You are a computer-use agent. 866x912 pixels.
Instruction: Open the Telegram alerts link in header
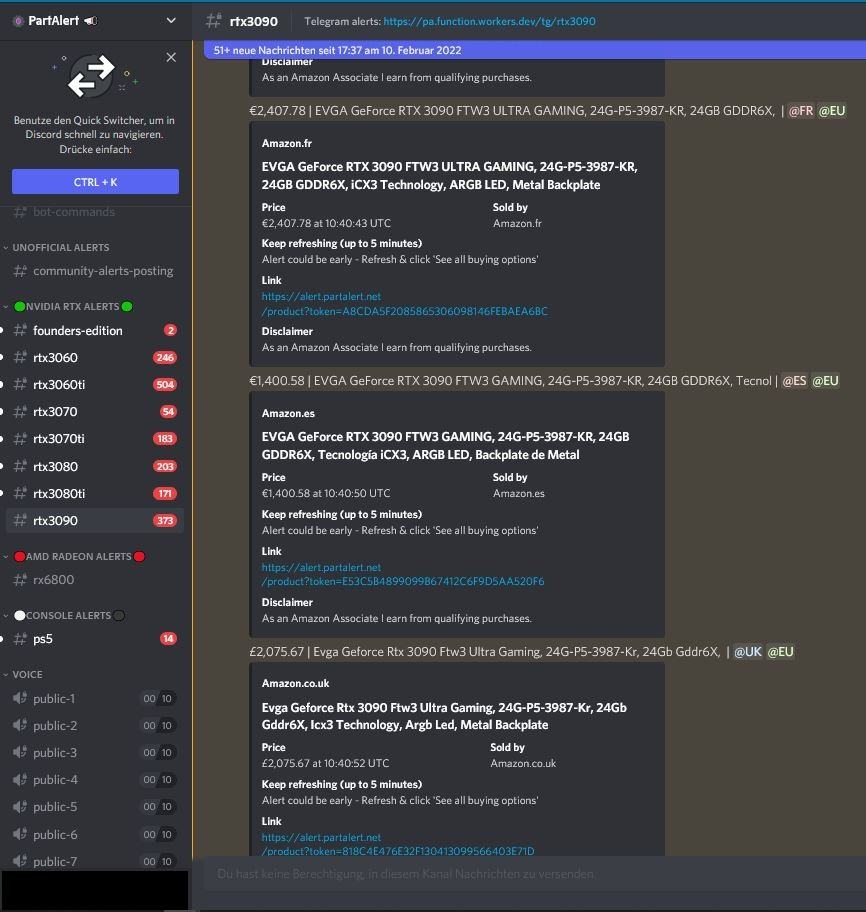(489, 22)
